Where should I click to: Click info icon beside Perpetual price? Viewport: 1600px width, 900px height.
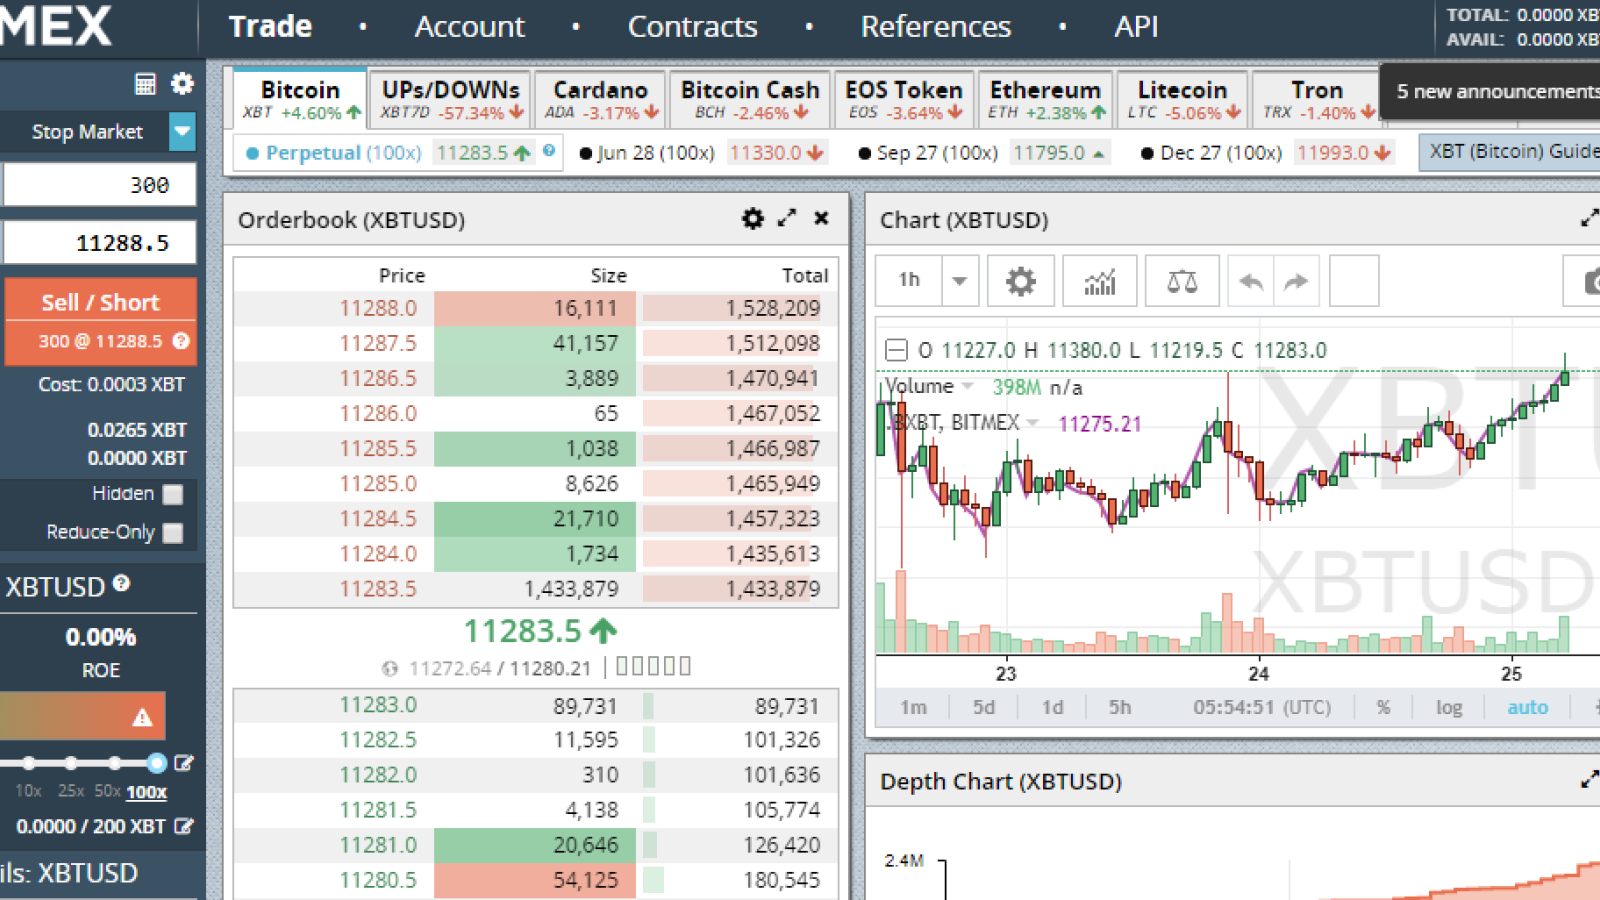click(549, 151)
